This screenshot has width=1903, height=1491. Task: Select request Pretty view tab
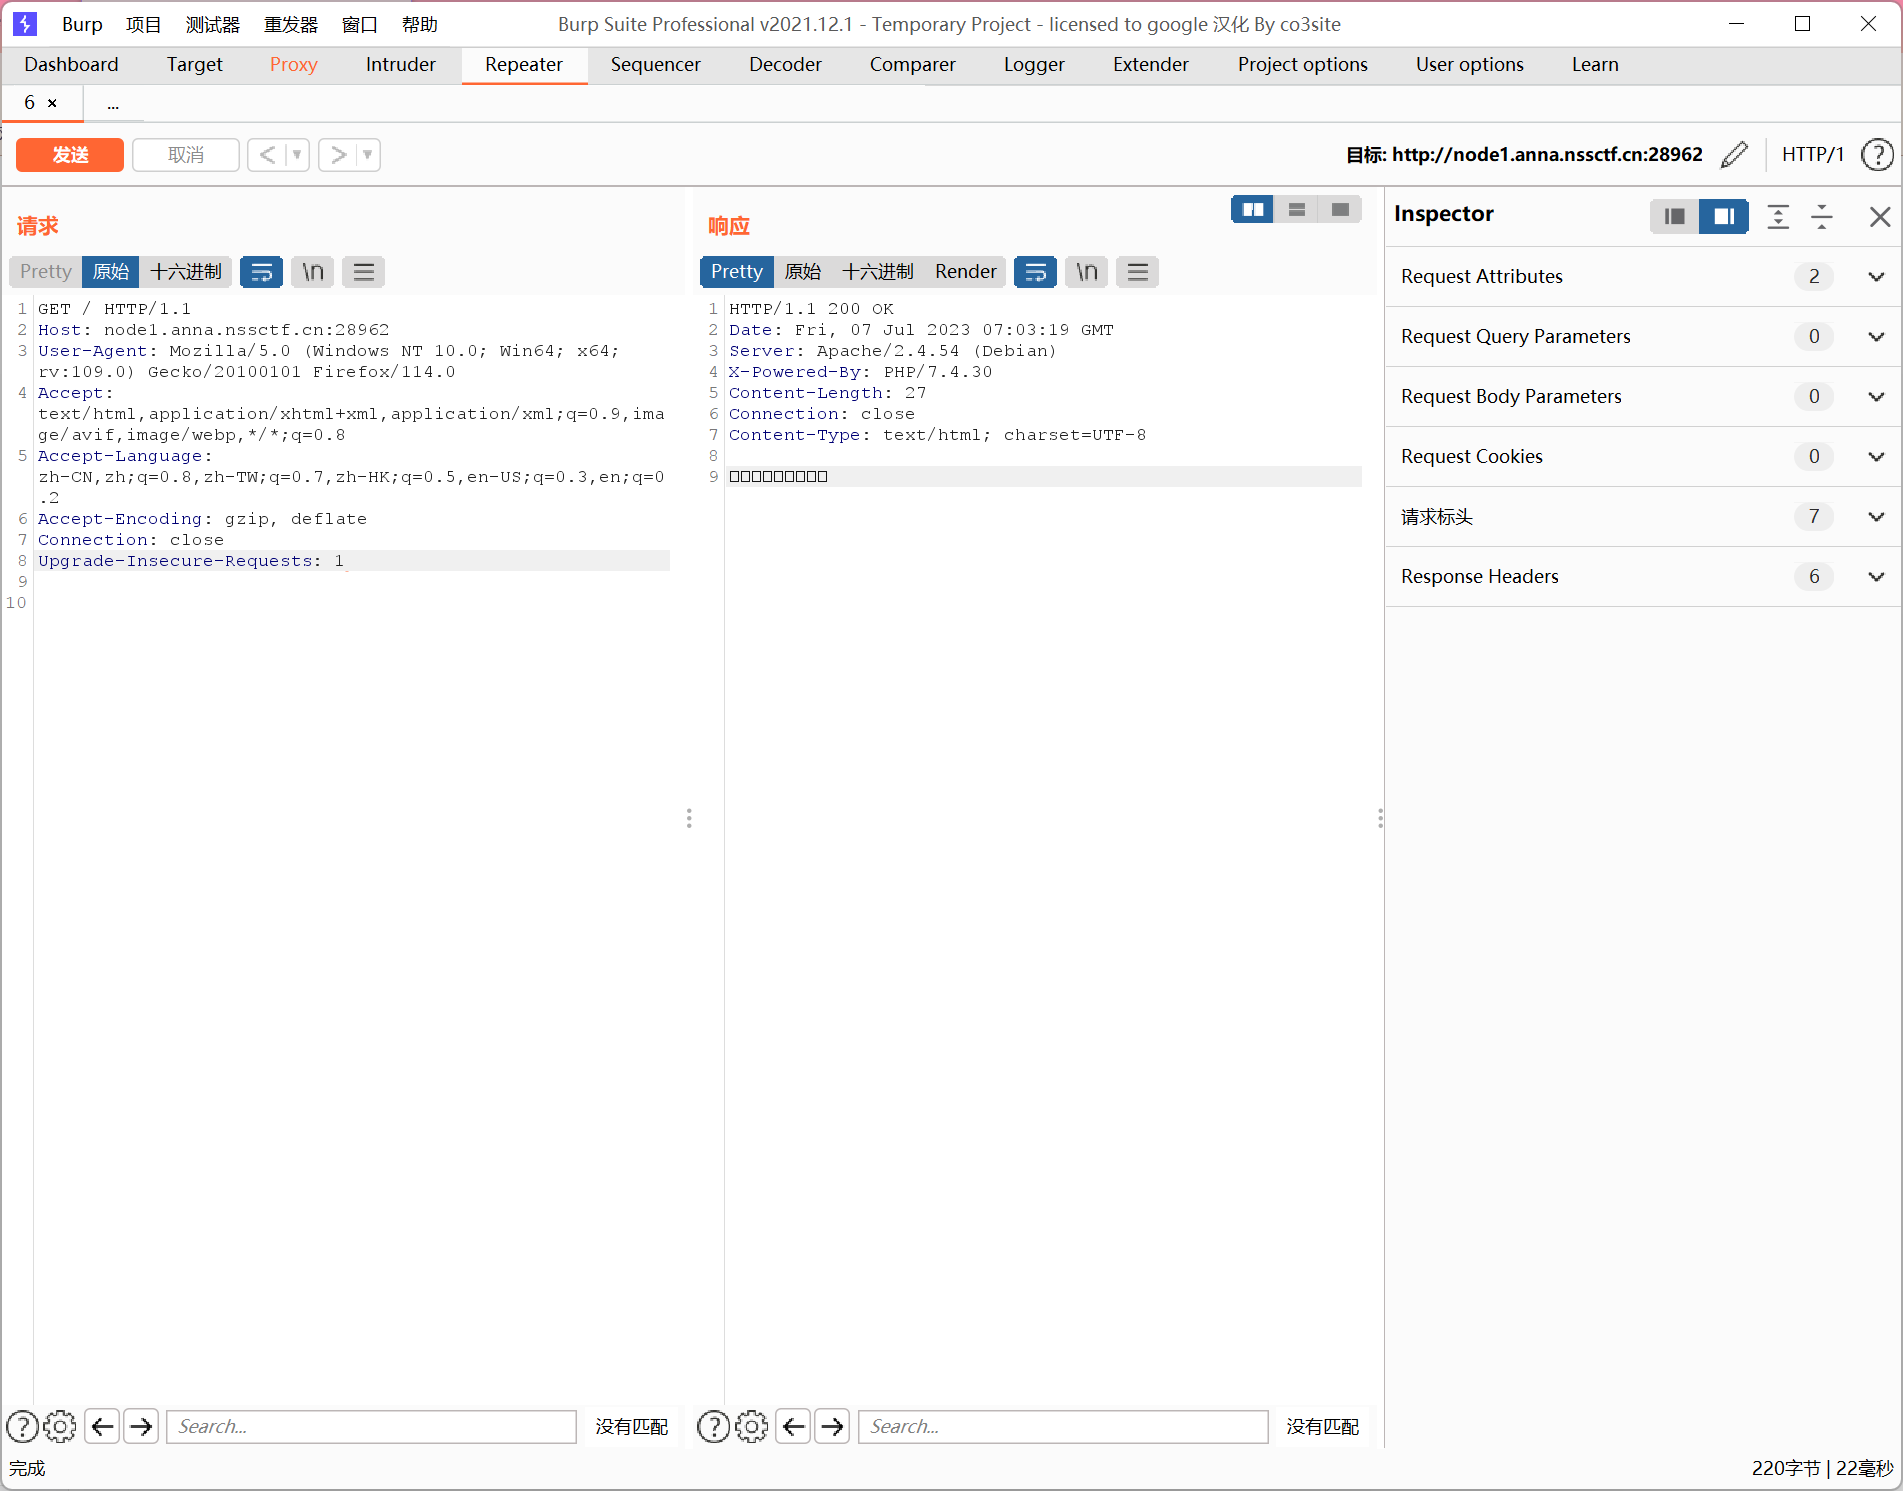tap(45, 272)
